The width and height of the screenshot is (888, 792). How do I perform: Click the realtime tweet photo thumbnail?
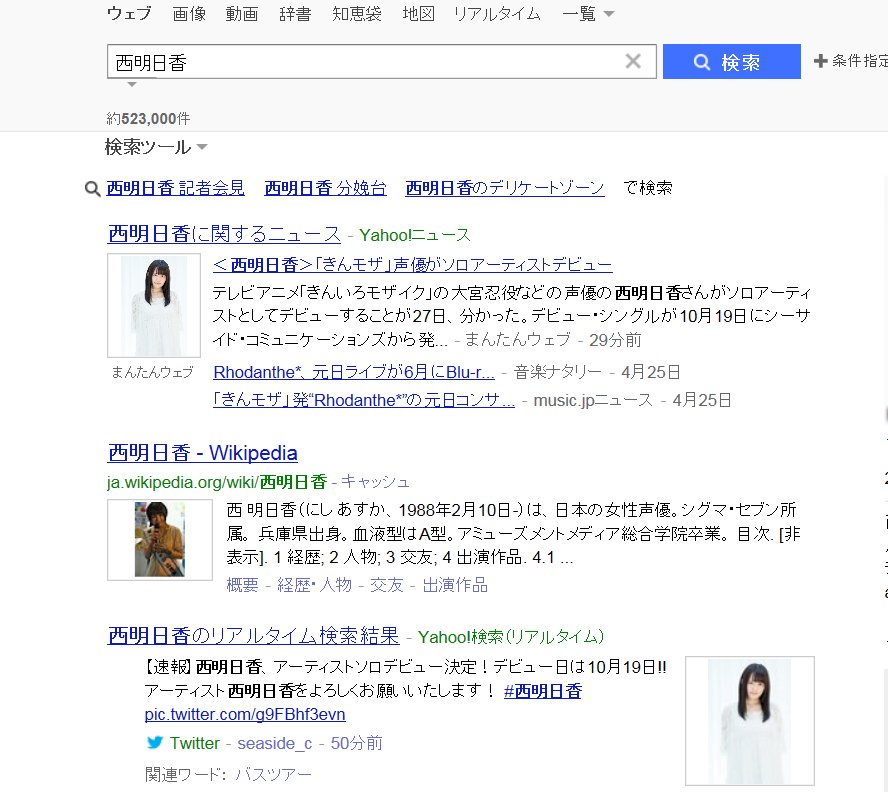click(750, 721)
